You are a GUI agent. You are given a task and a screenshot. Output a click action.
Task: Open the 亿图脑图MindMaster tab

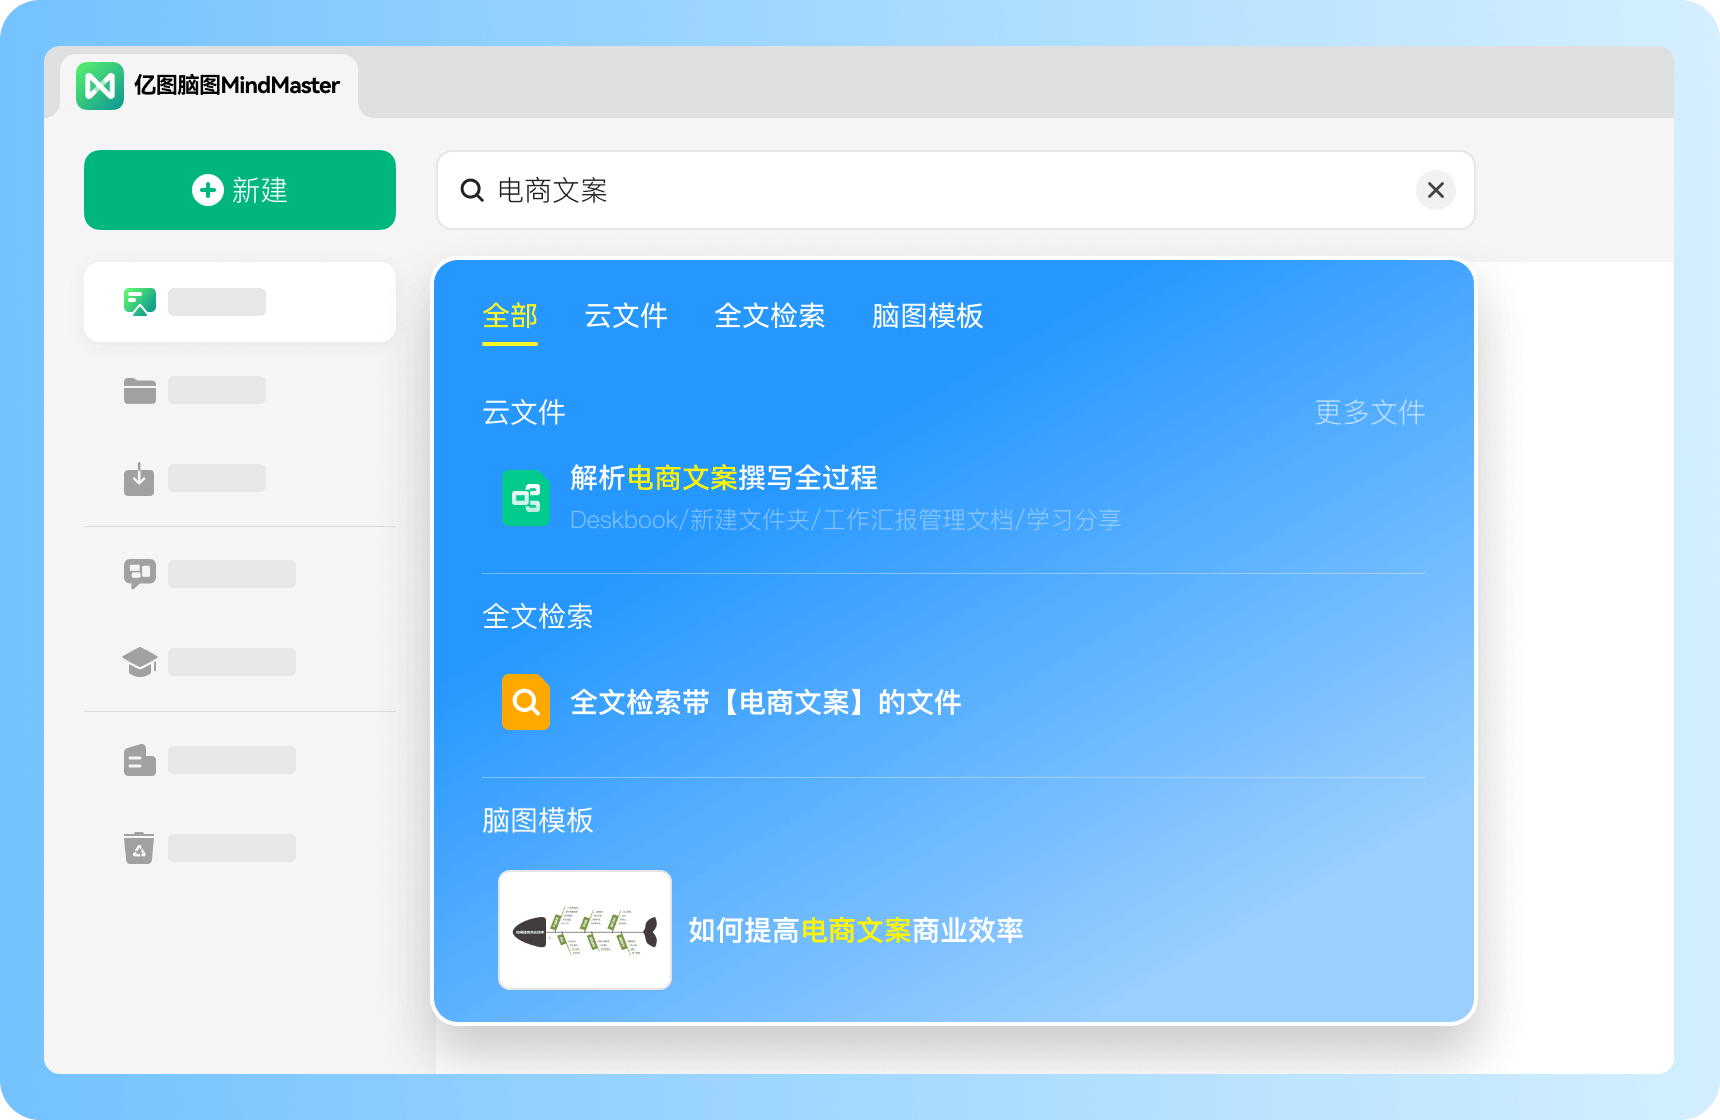(209, 86)
